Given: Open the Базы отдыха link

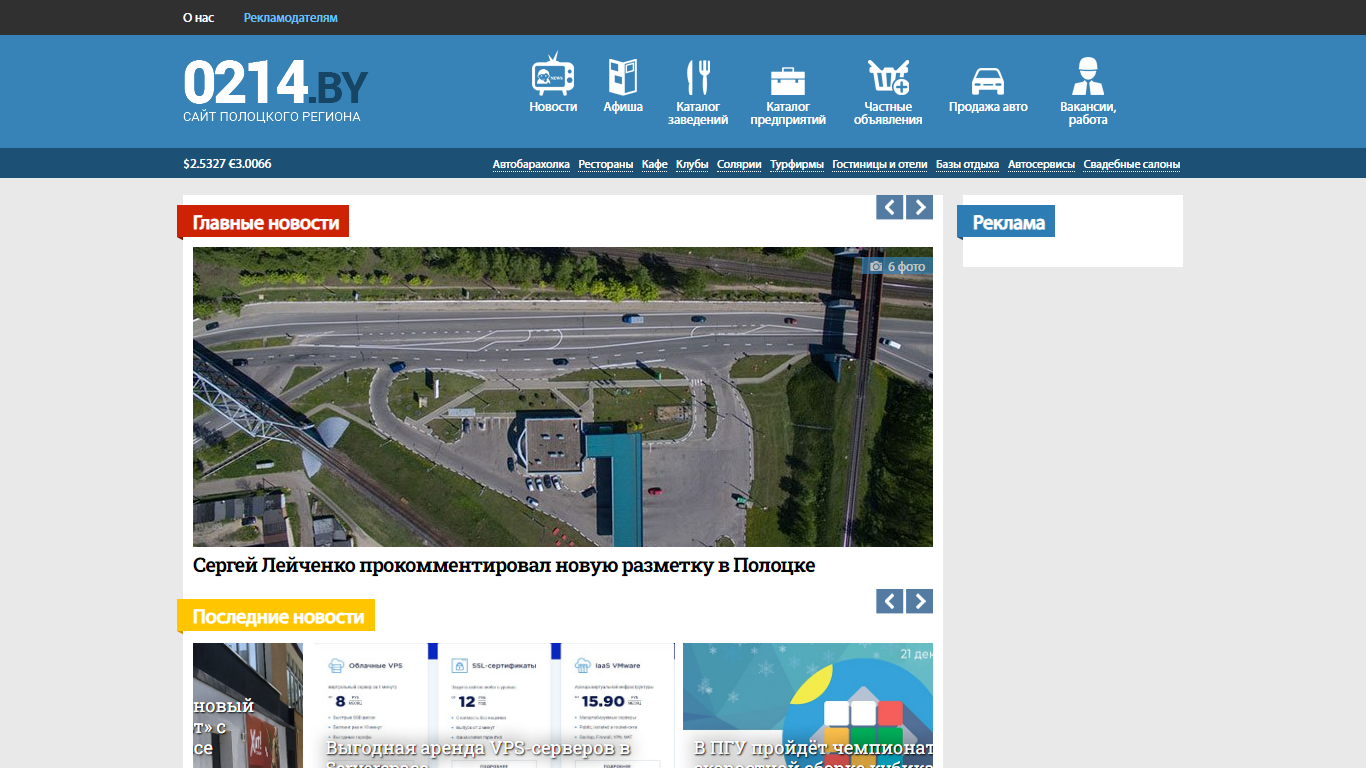Looking at the screenshot, I should (x=967, y=164).
